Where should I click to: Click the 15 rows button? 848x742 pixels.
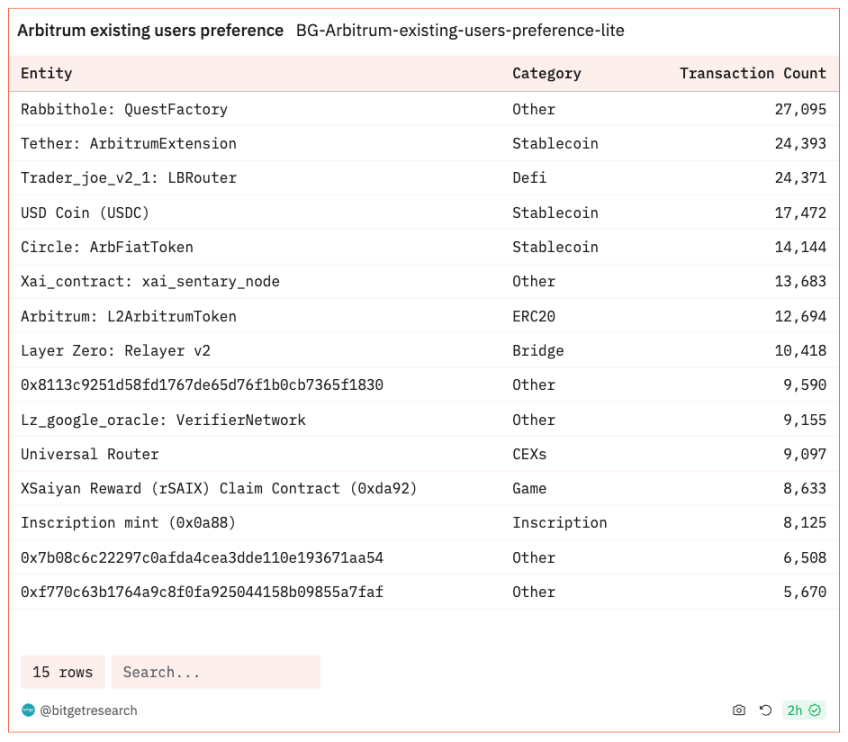coord(62,672)
